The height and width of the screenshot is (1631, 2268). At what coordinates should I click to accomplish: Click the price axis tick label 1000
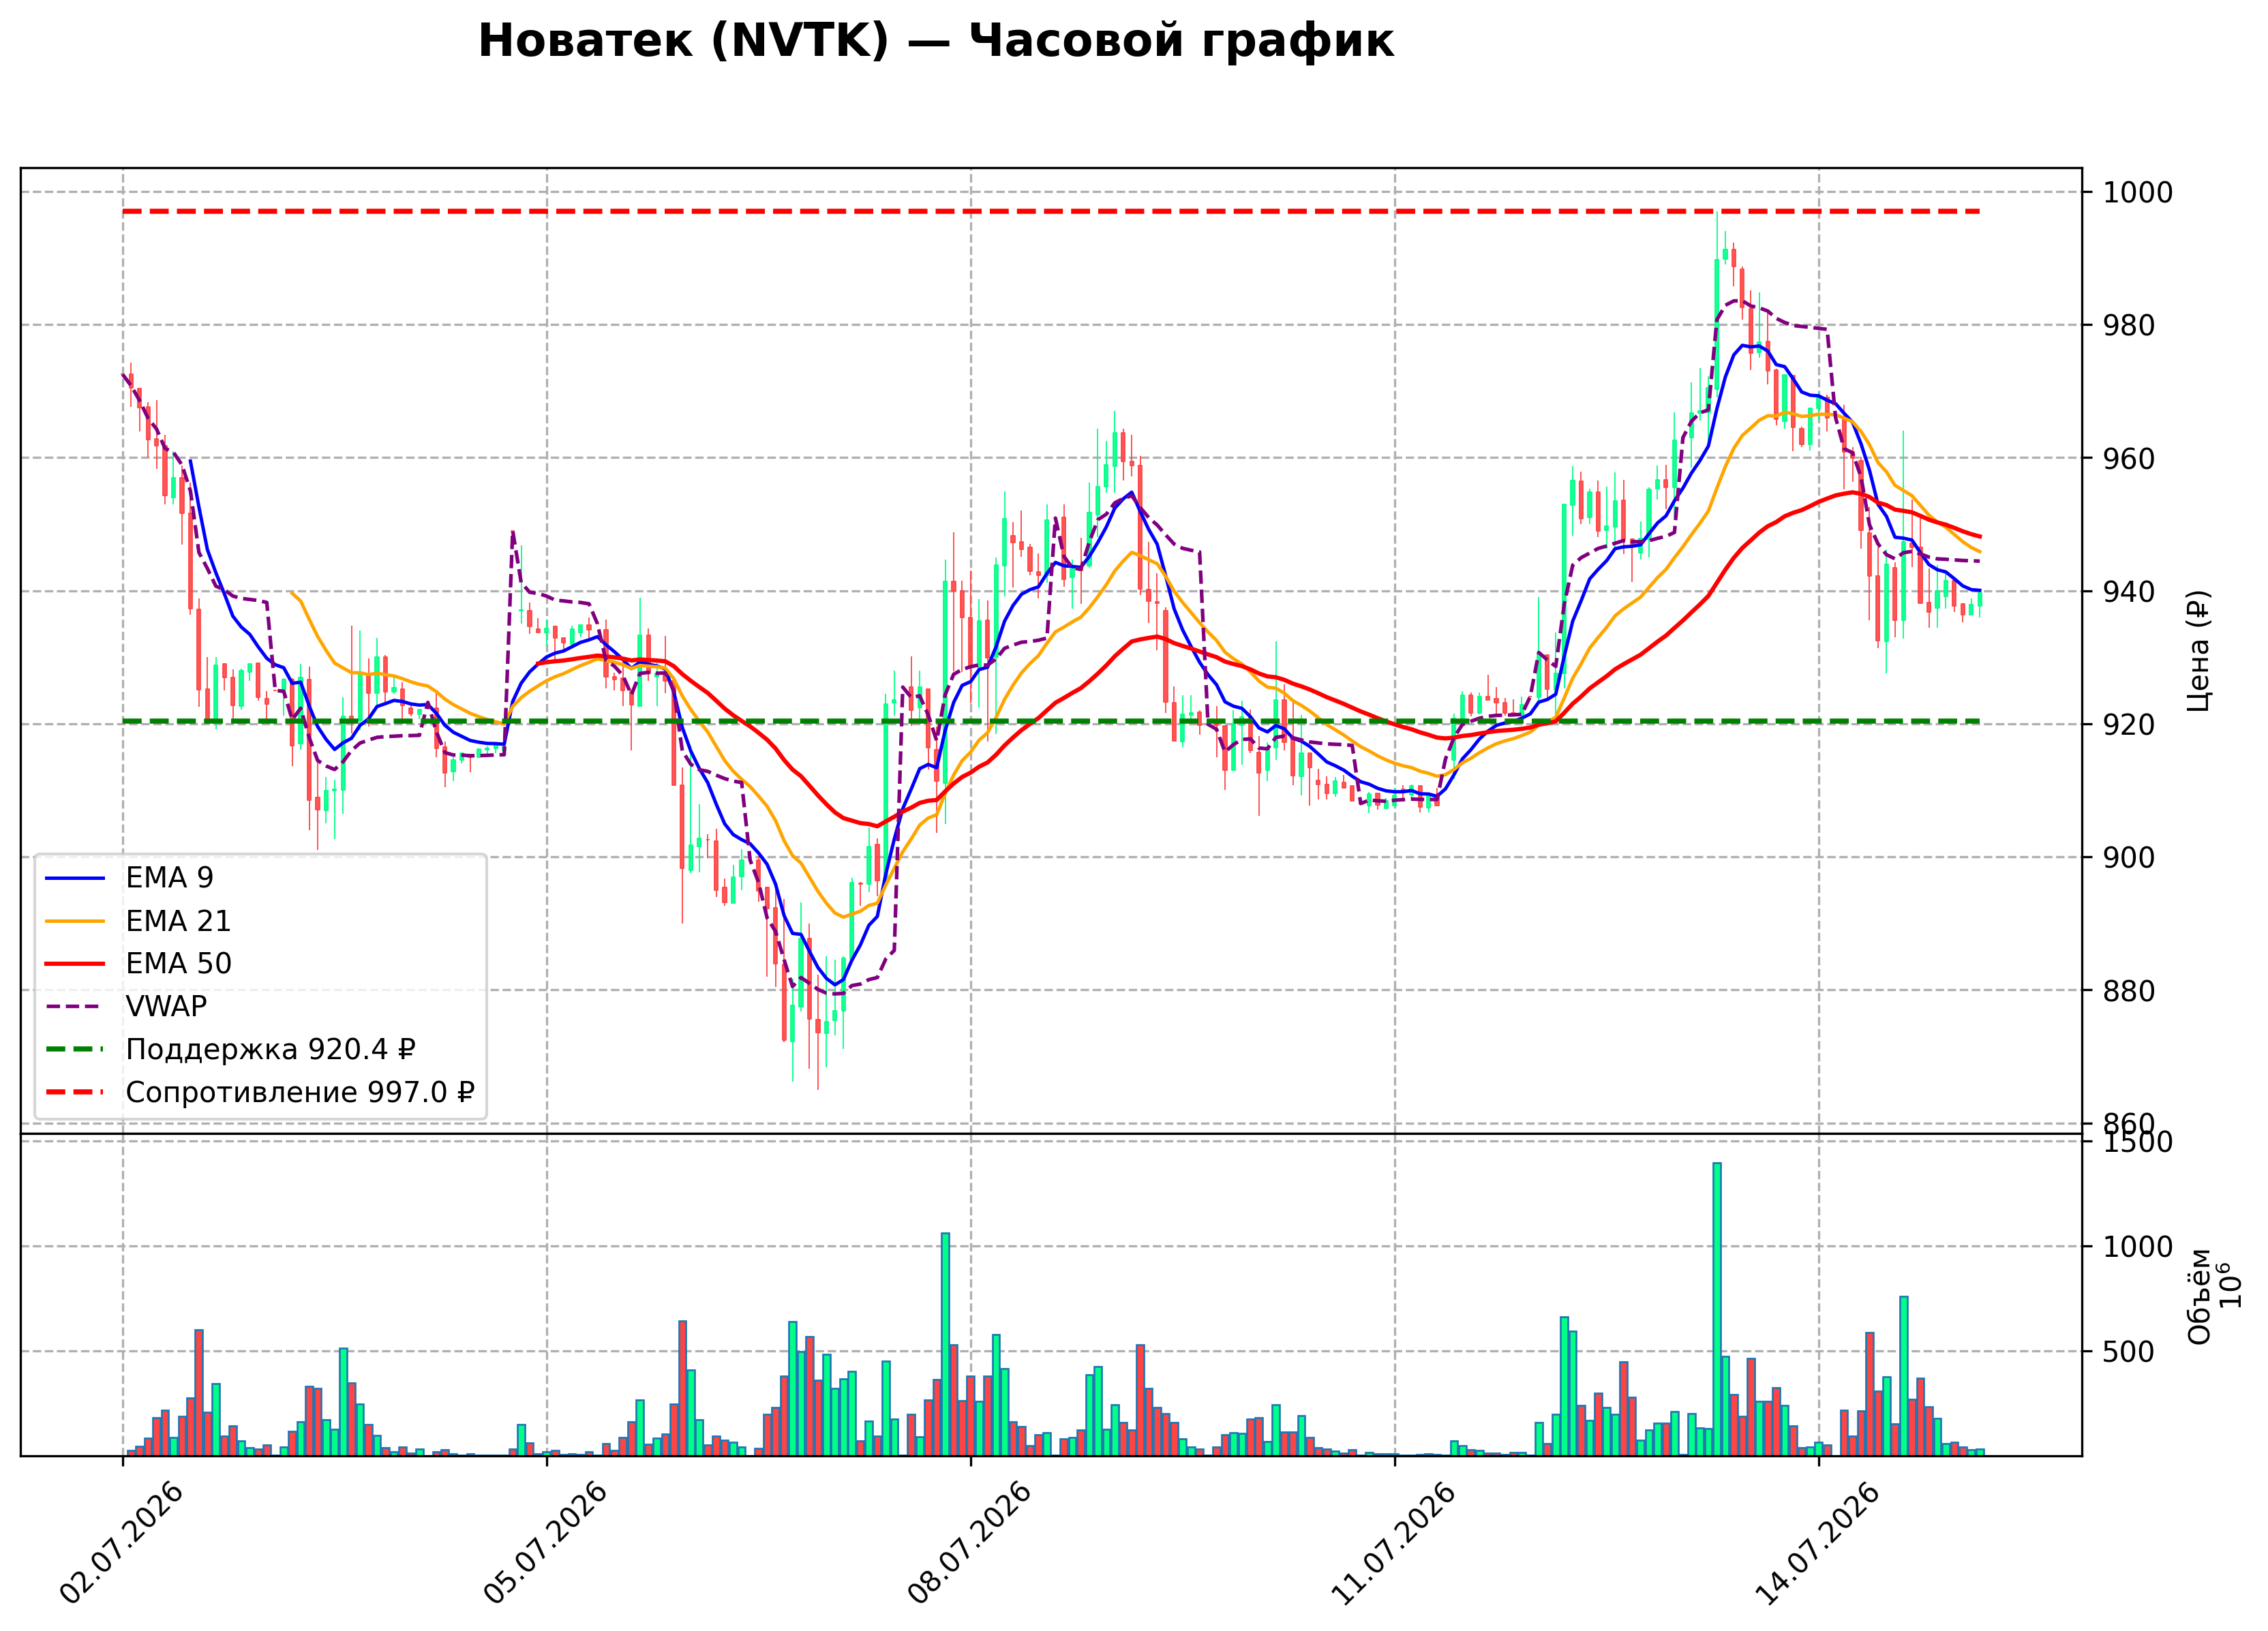click(x=2138, y=192)
